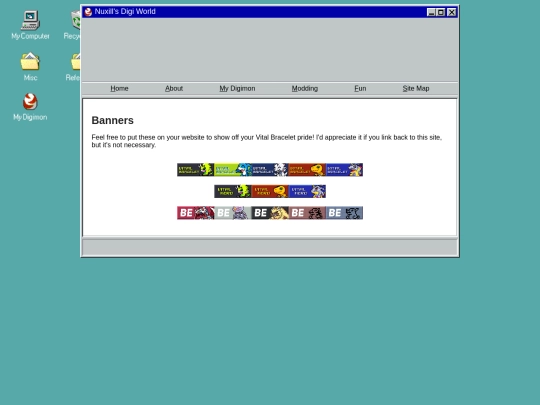This screenshot has width=540, height=405.
Task: Click the "Feel free to put these" paragraph
Action: pyautogui.click(x=267, y=141)
